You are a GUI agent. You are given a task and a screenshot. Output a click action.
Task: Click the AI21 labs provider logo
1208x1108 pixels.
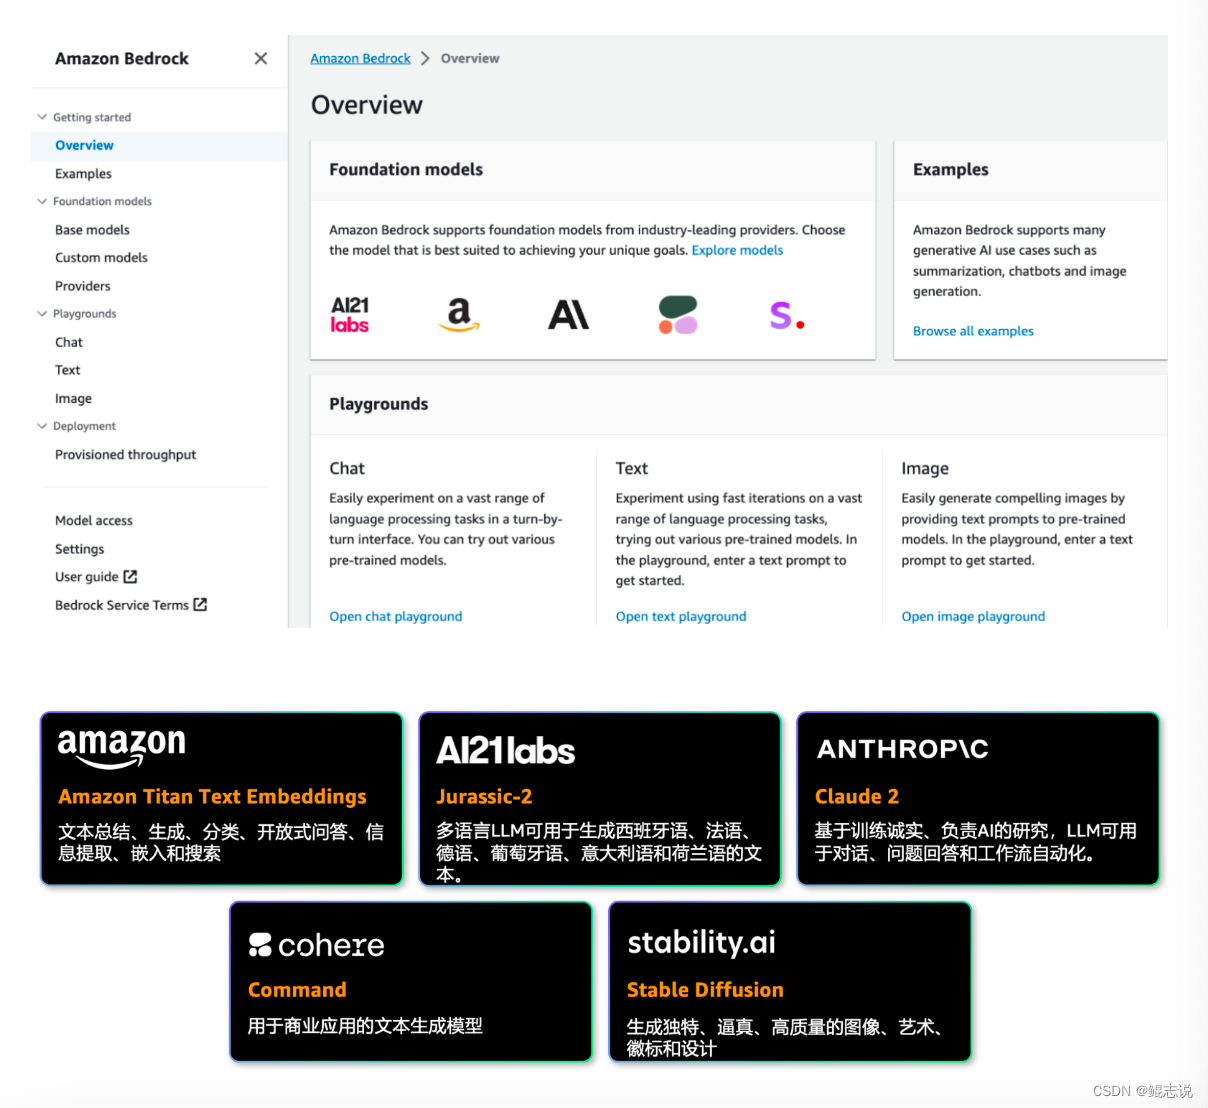pos(350,315)
